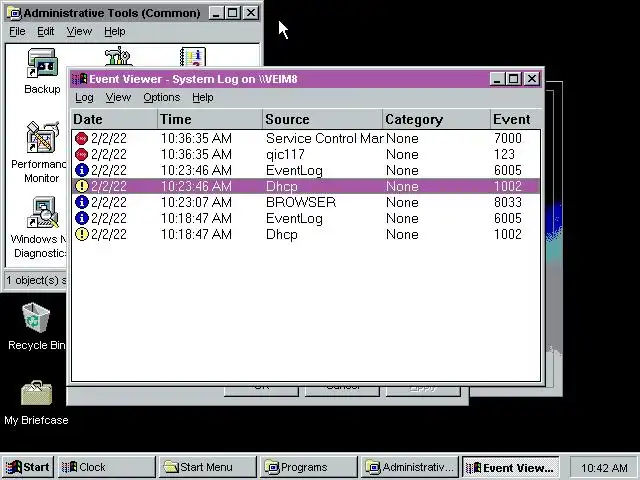The width and height of the screenshot is (640, 480).
Task: Open the Help menu in Event Viewer
Action: coord(203,98)
